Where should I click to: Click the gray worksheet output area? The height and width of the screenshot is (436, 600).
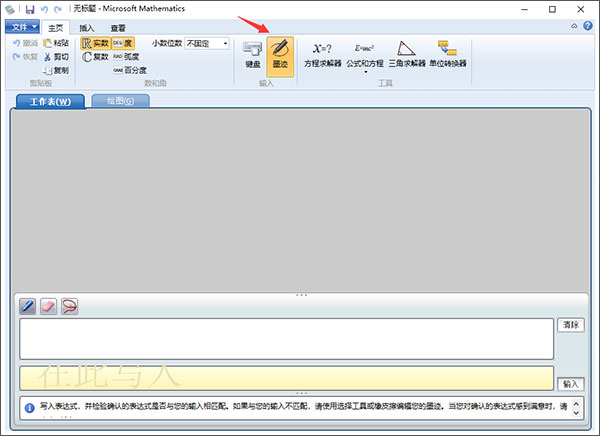300,201
